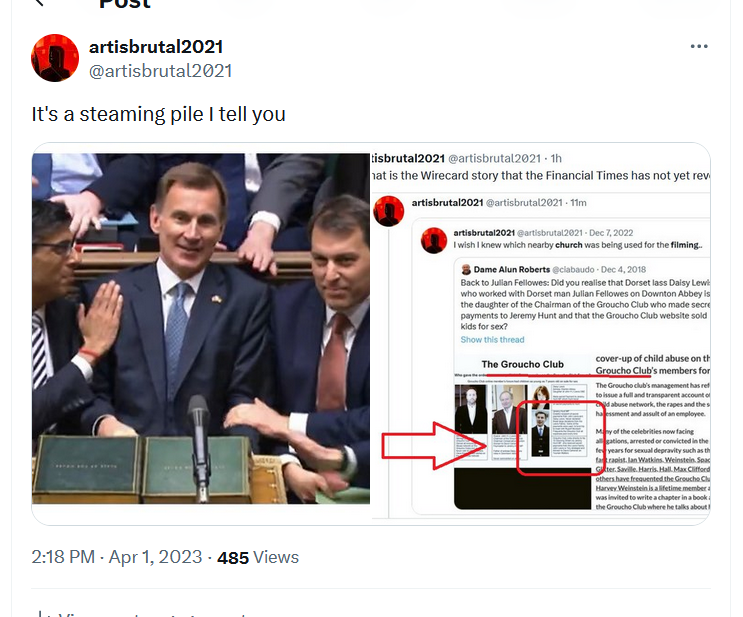This screenshot has height=617, width=743.
Task: Click the 2:18 PM · Apr 1, 2023 timestamp
Action: pyautogui.click(x=117, y=557)
